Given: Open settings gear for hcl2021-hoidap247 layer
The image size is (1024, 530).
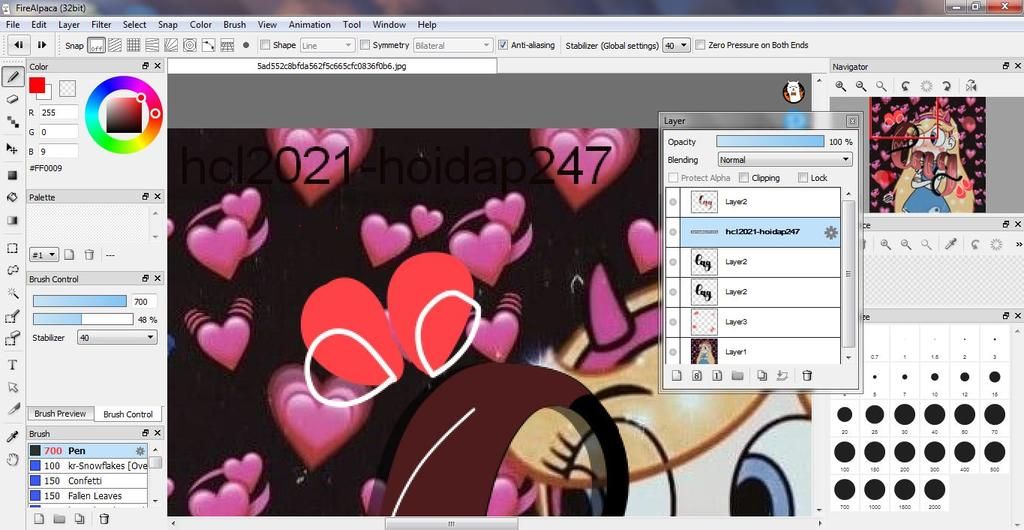Looking at the screenshot, I should click(x=830, y=232).
